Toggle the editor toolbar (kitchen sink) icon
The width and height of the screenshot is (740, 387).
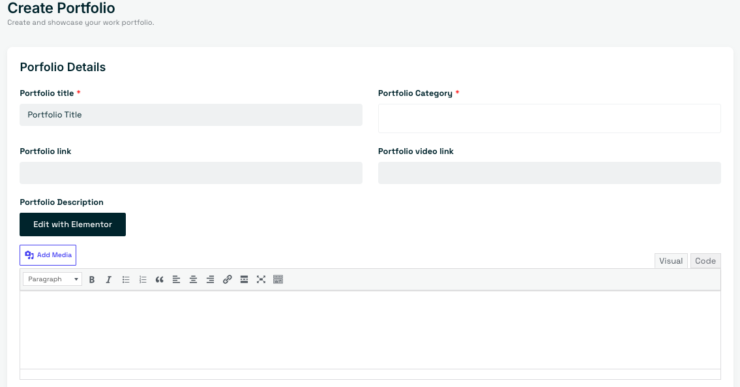point(278,279)
